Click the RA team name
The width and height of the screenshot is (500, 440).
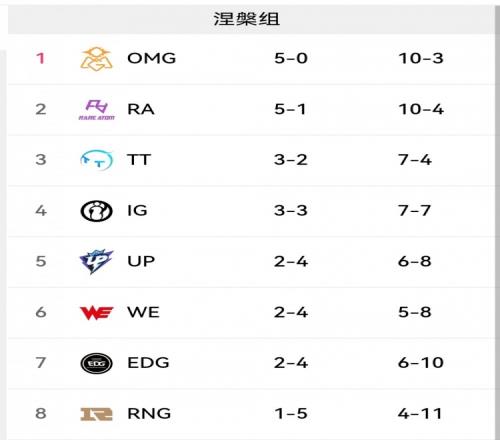141,109
